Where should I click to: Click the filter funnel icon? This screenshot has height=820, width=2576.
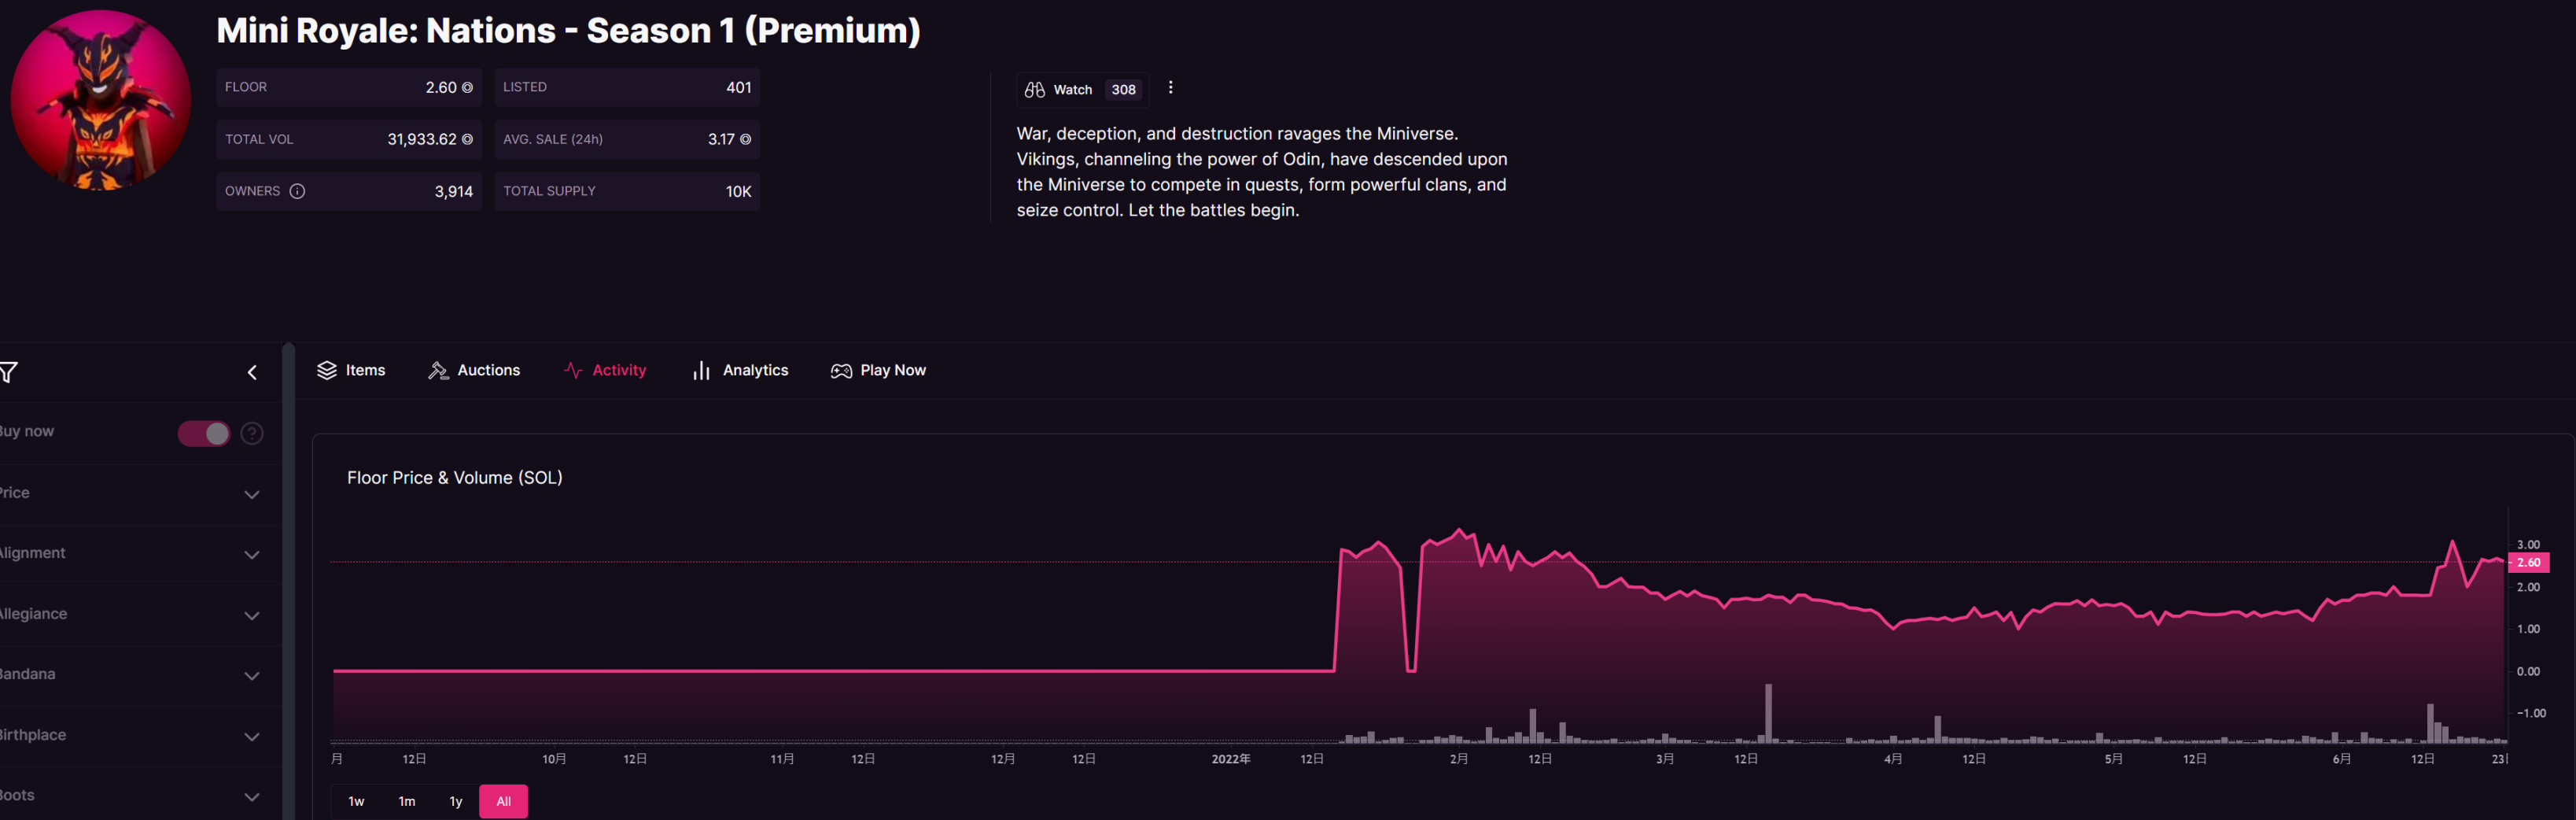click(x=9, y=373)
